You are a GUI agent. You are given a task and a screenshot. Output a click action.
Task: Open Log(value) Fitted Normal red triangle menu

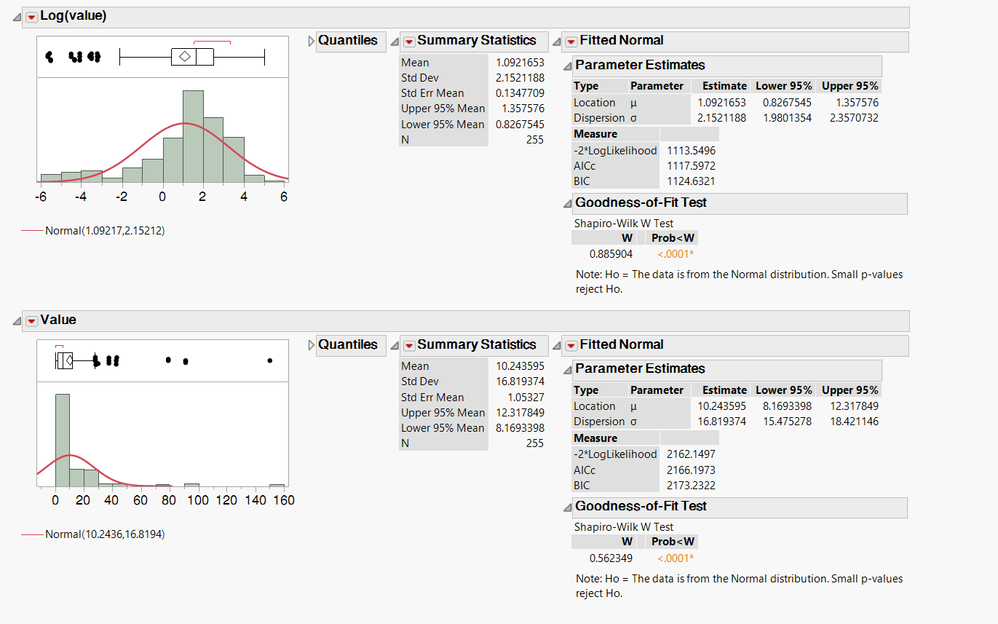point(571,41)
